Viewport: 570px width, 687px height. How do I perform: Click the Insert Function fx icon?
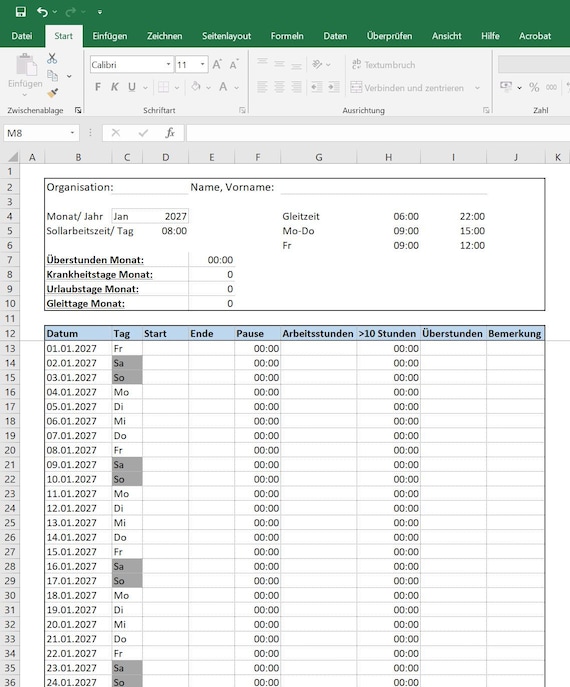coord(170,133)
